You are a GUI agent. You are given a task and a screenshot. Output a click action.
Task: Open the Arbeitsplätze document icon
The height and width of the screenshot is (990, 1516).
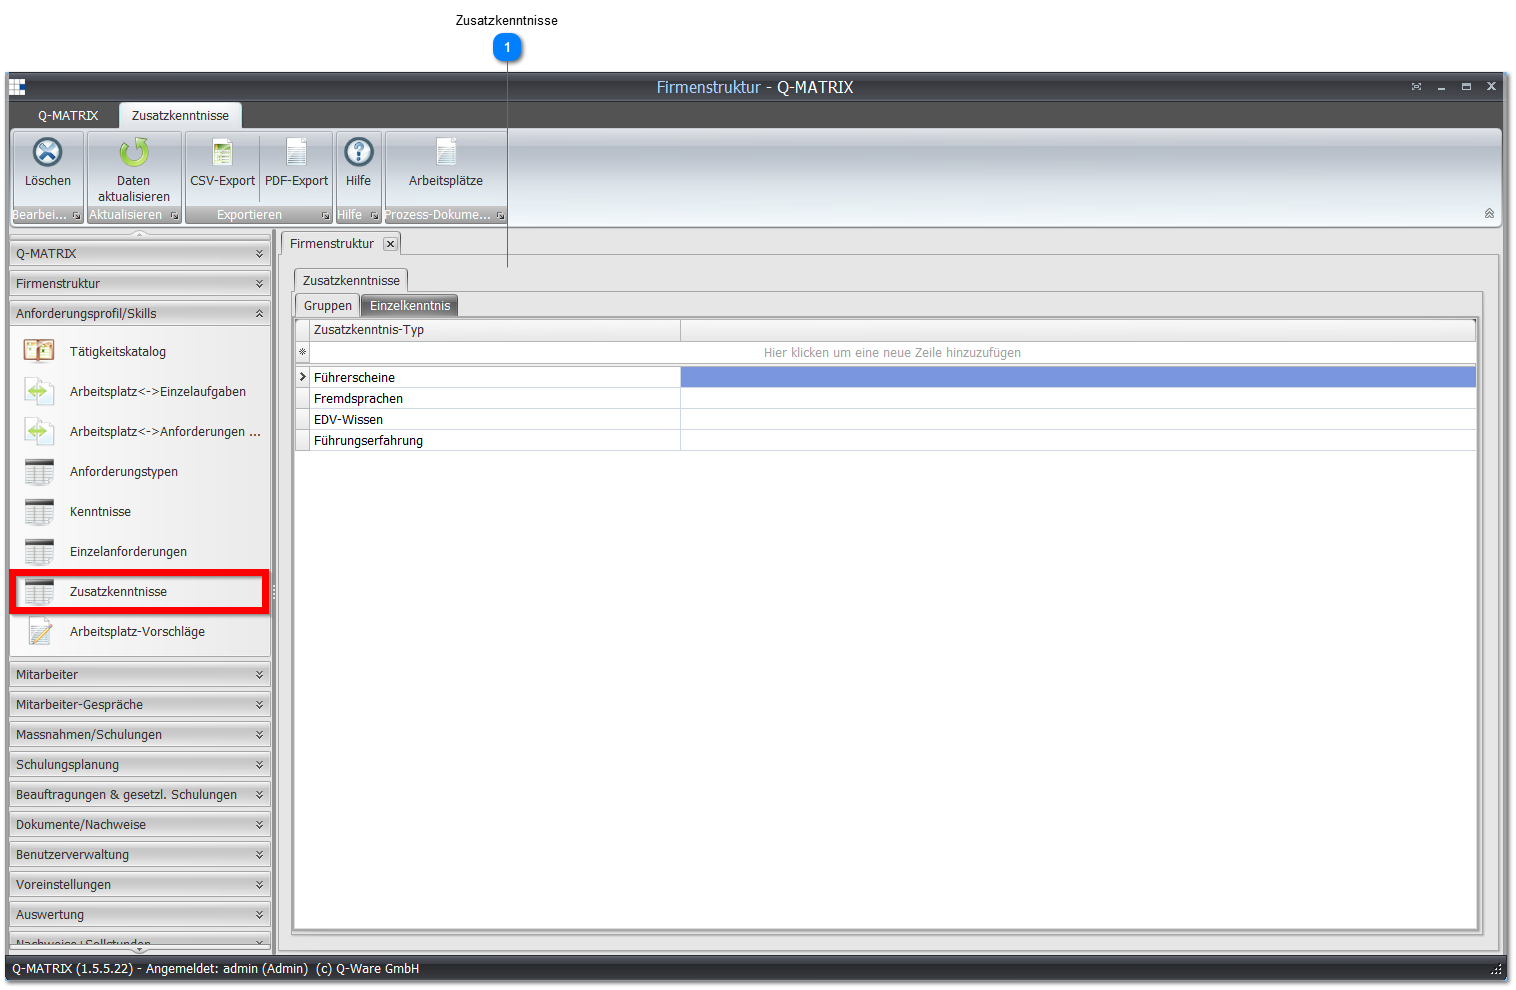coord(446,152)
